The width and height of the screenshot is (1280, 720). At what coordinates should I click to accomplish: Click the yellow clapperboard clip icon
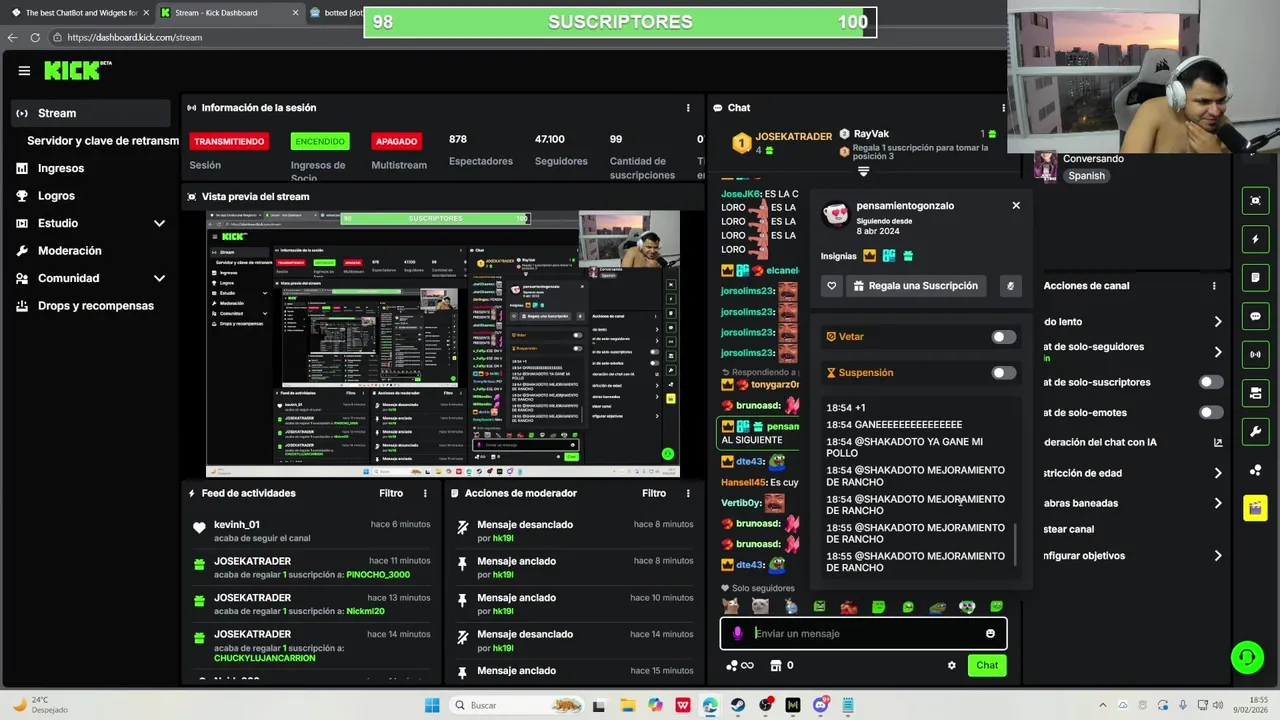click(x=1255, y=508)
